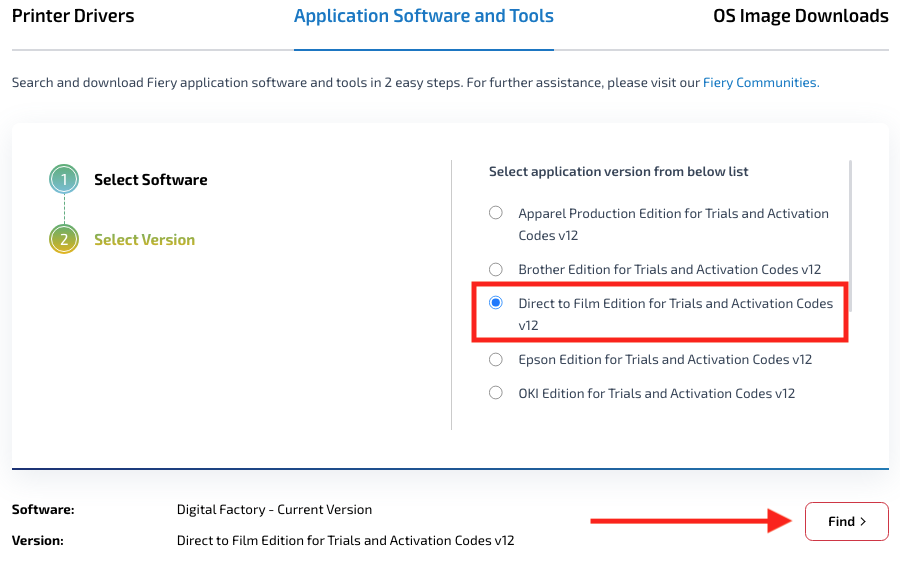Click 'Select application version from below list' heading

pyautogui.click(x=618, y=172)
